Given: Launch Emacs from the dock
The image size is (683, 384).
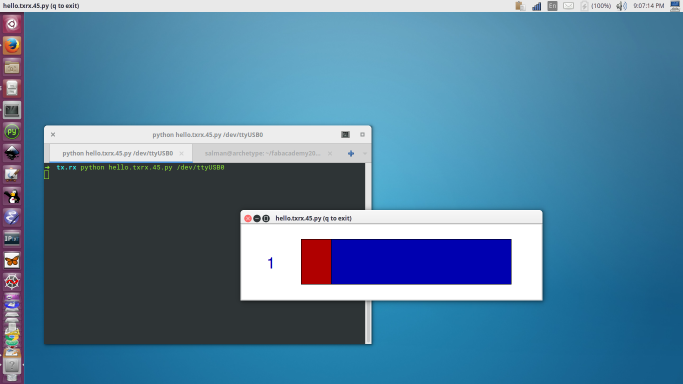Looking at the screenshot, I should (12, 218).
